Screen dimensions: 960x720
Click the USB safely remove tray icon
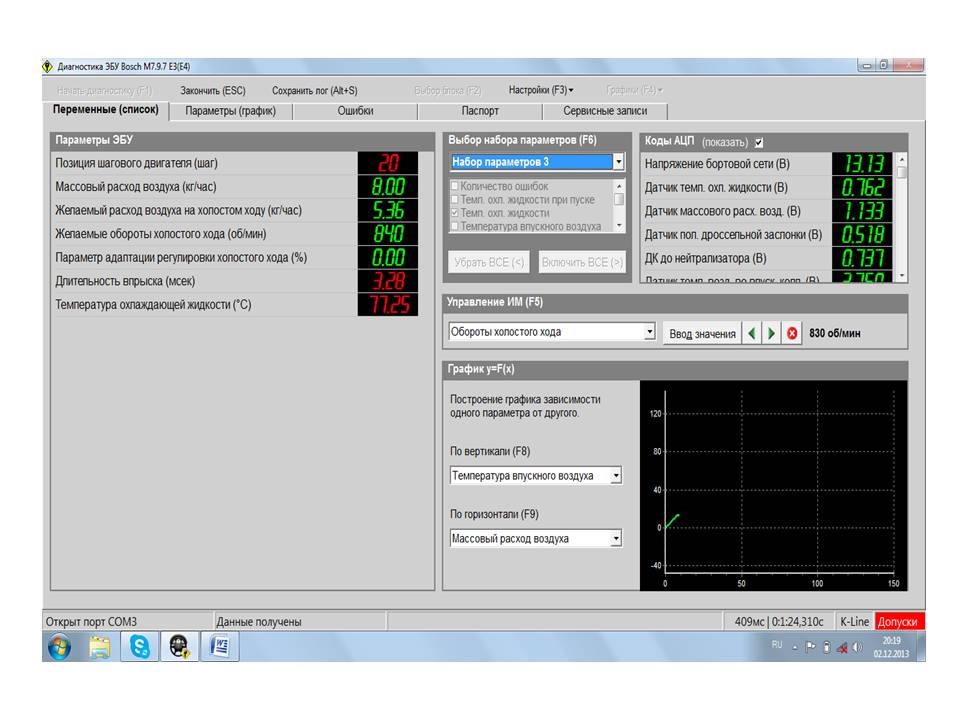click(827, 647)
